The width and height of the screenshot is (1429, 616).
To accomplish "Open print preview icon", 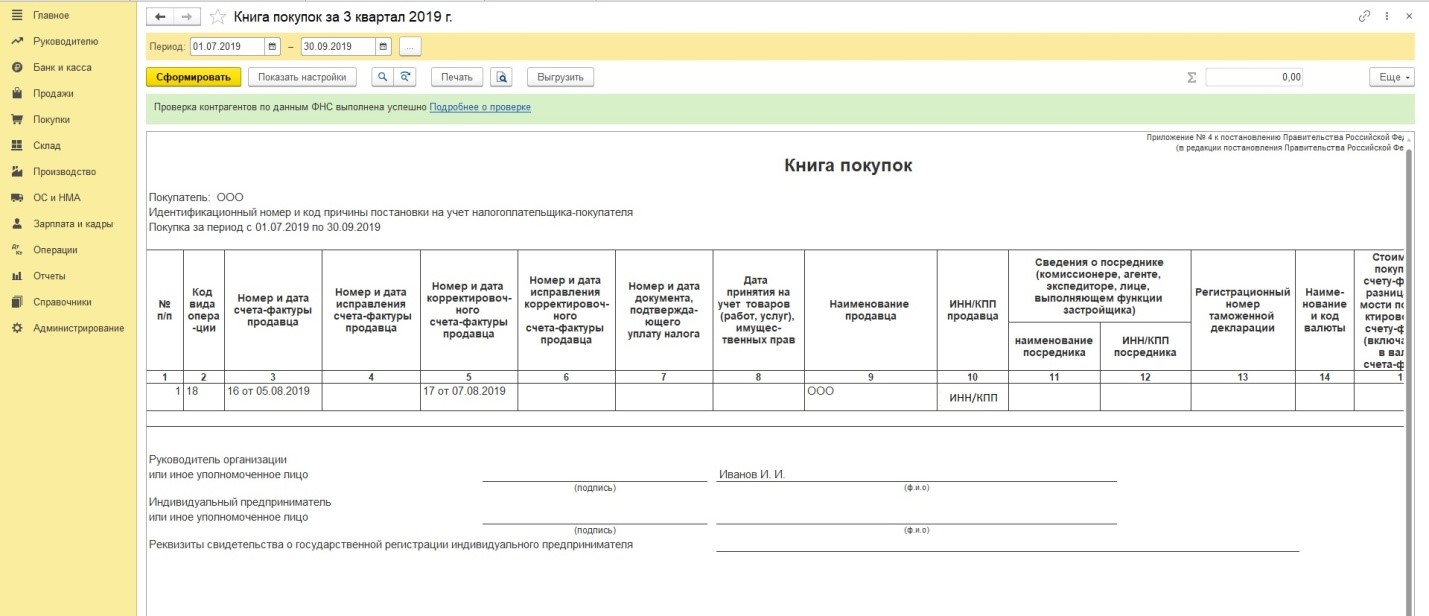I will click(x=502, y=77).
